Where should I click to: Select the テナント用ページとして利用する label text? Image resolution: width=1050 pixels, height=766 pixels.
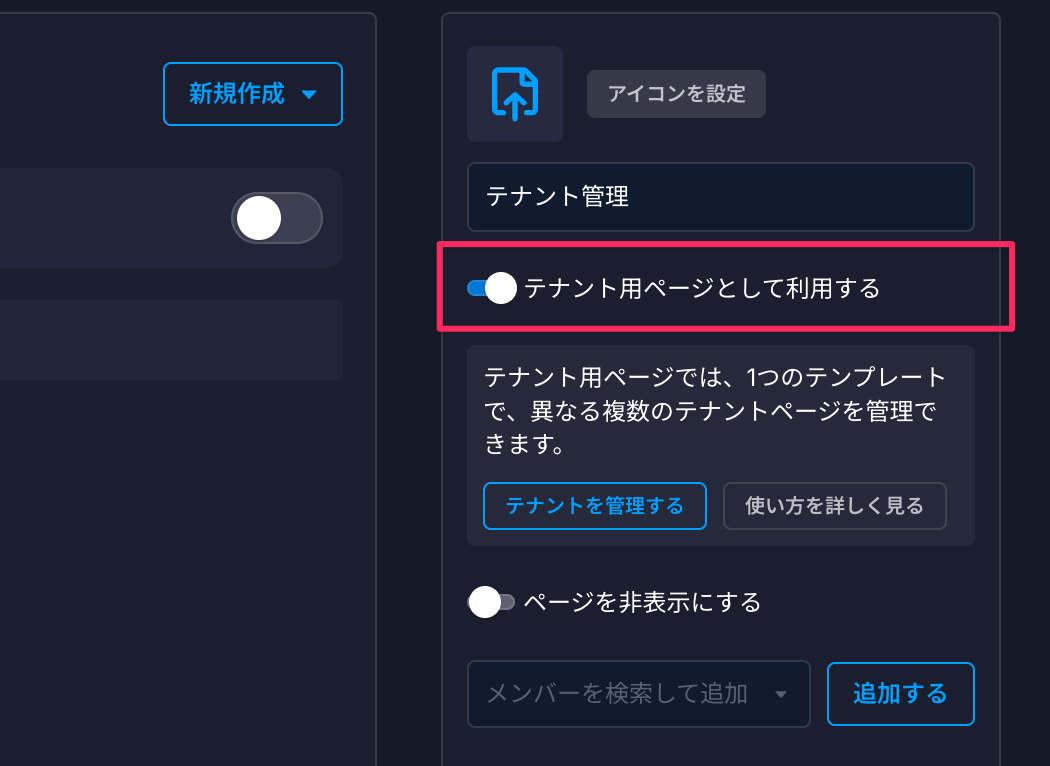(702, 289)
